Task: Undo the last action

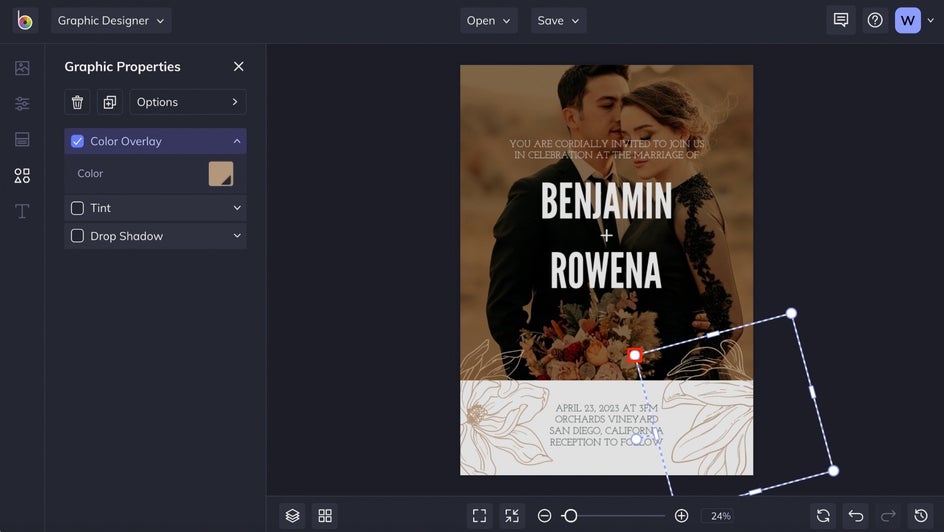Action: pos(856,516)
